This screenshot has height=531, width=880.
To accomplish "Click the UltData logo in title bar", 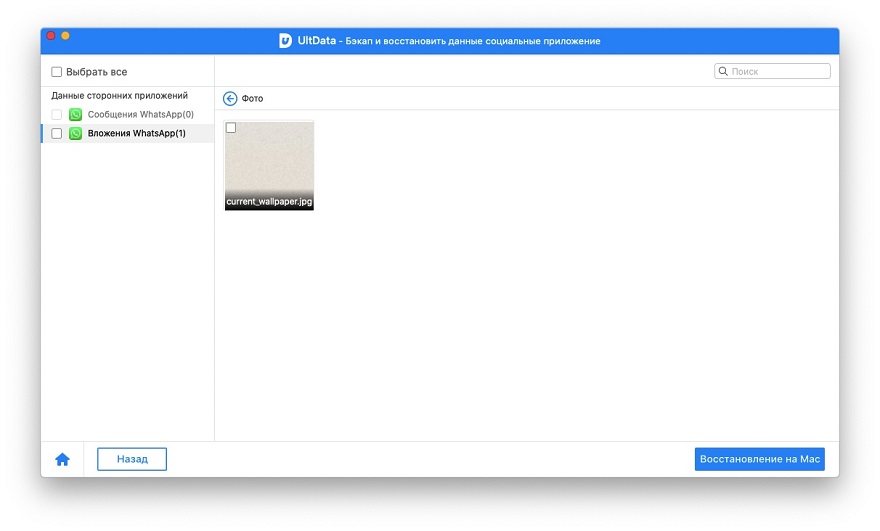I will [x=285, y=41].
